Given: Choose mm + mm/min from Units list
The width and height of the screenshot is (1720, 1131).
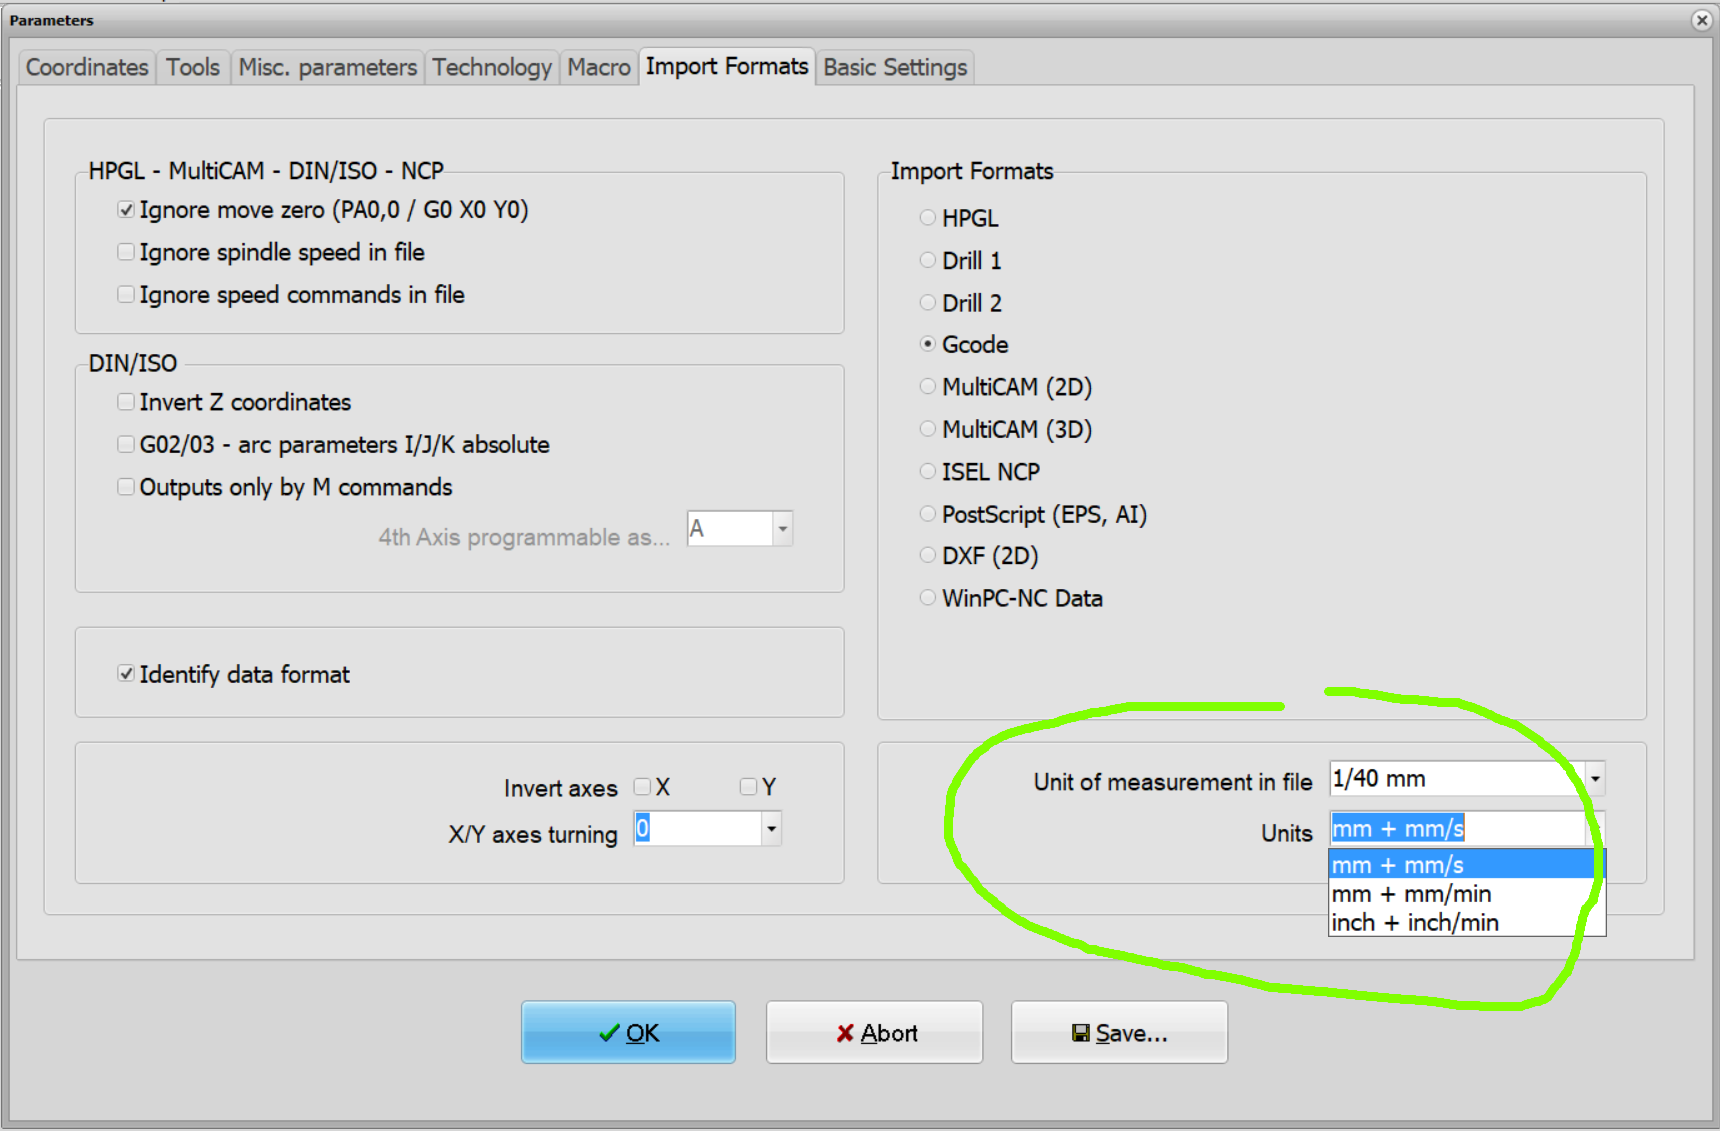Looking at the screenshot, I should 1411,894.
